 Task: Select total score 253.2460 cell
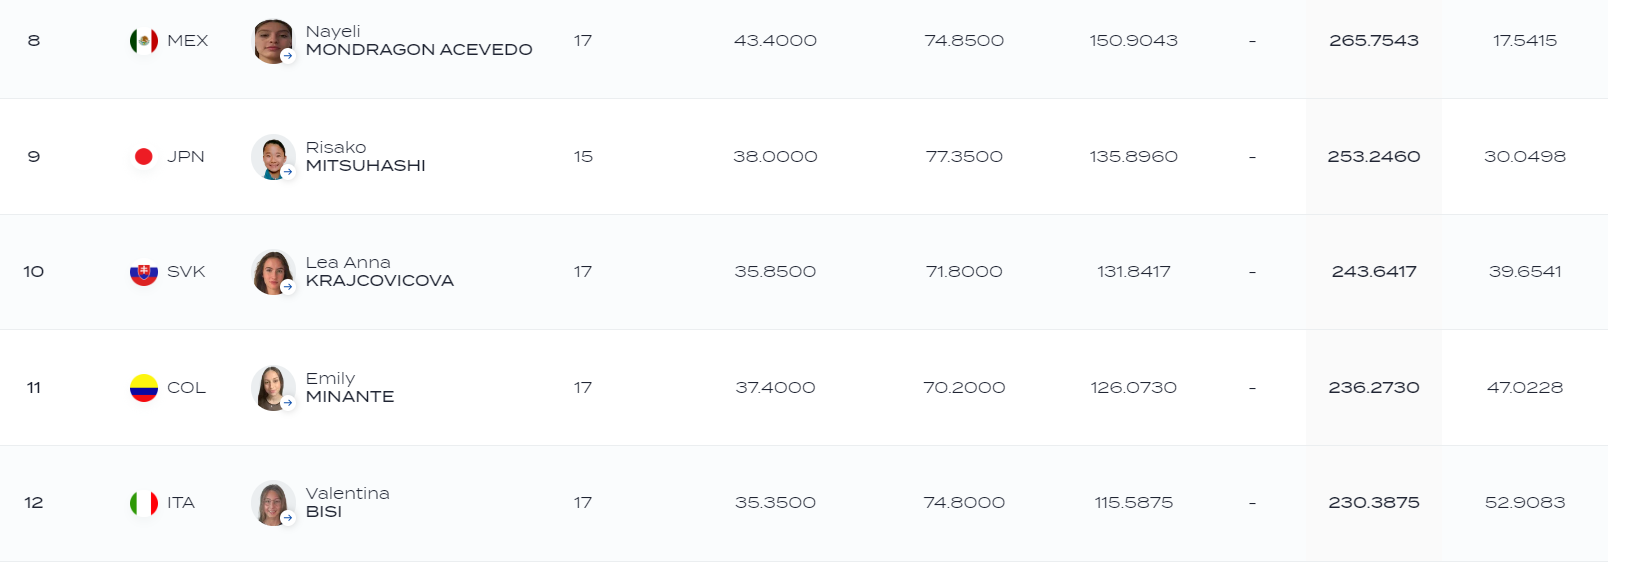click(1374, 157)
